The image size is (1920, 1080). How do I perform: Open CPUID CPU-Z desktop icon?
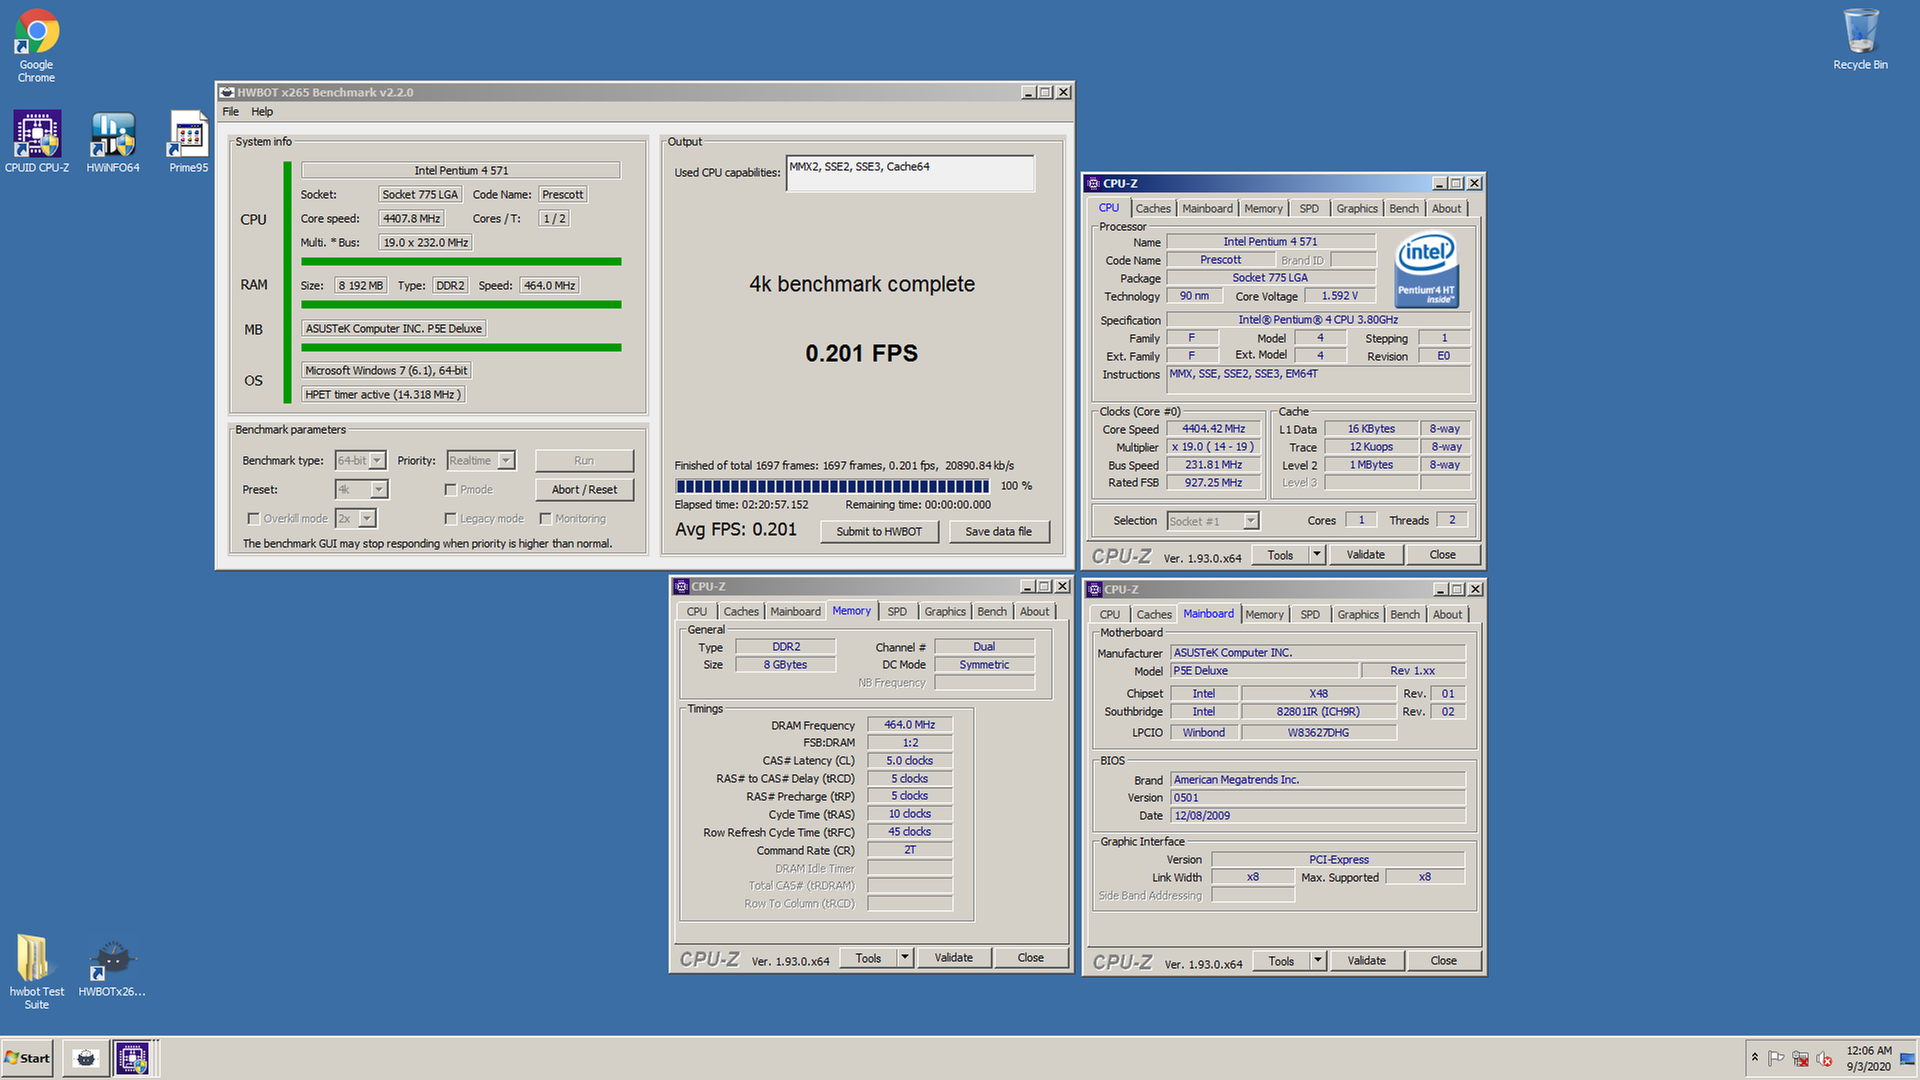point(37,142)
